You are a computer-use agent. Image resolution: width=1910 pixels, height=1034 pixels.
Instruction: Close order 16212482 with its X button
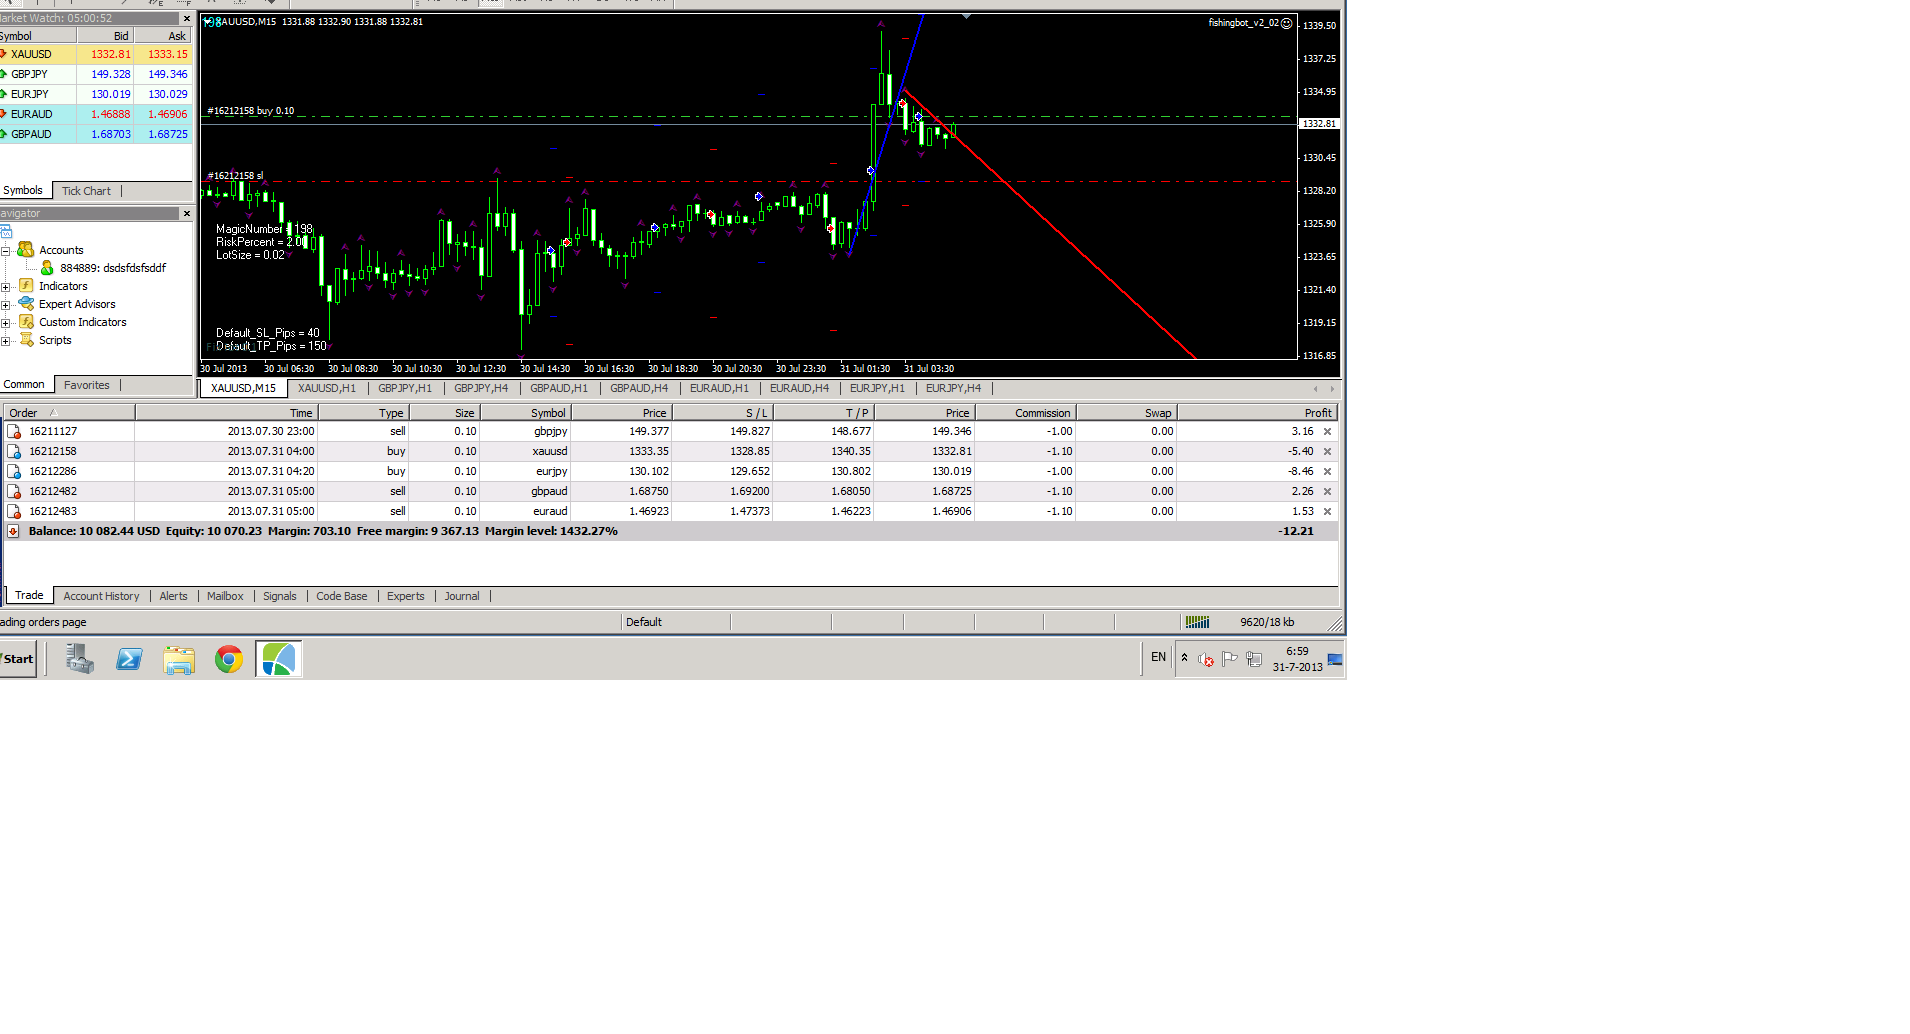(x=1327, y=492)
